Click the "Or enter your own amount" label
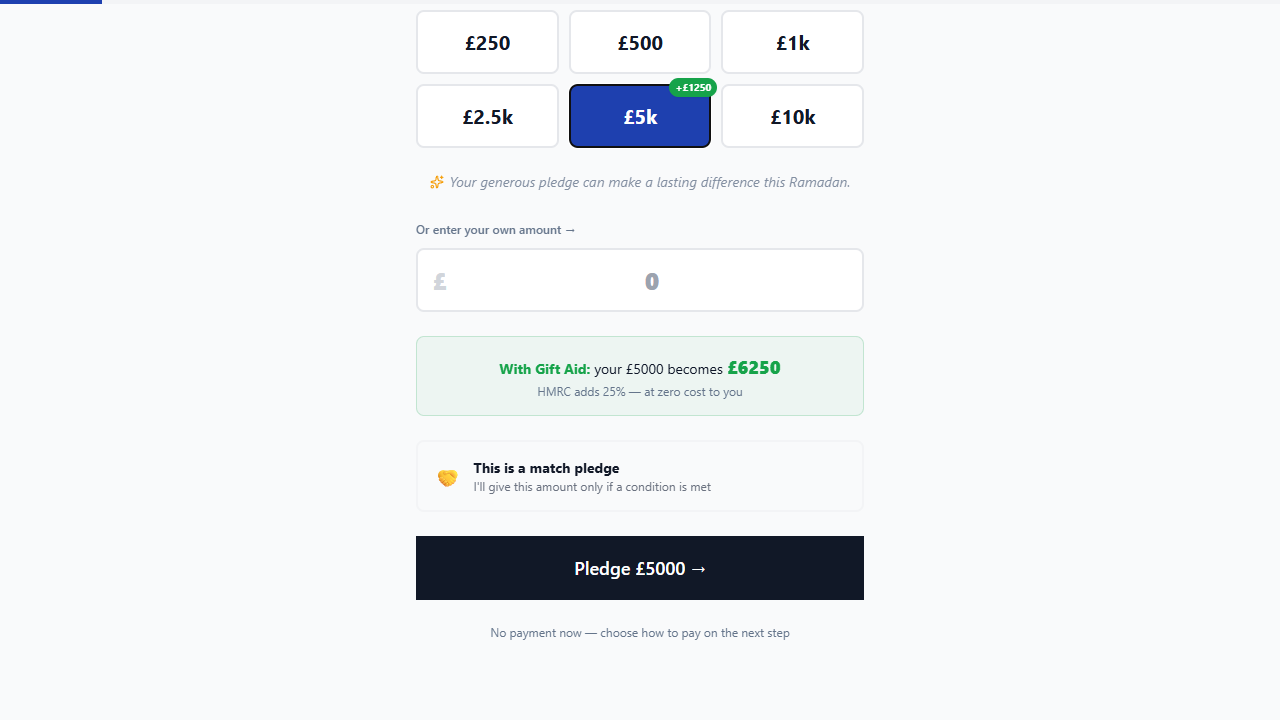Image resolution: width=1280 pixels, height=720 pixels. [496, 230]
